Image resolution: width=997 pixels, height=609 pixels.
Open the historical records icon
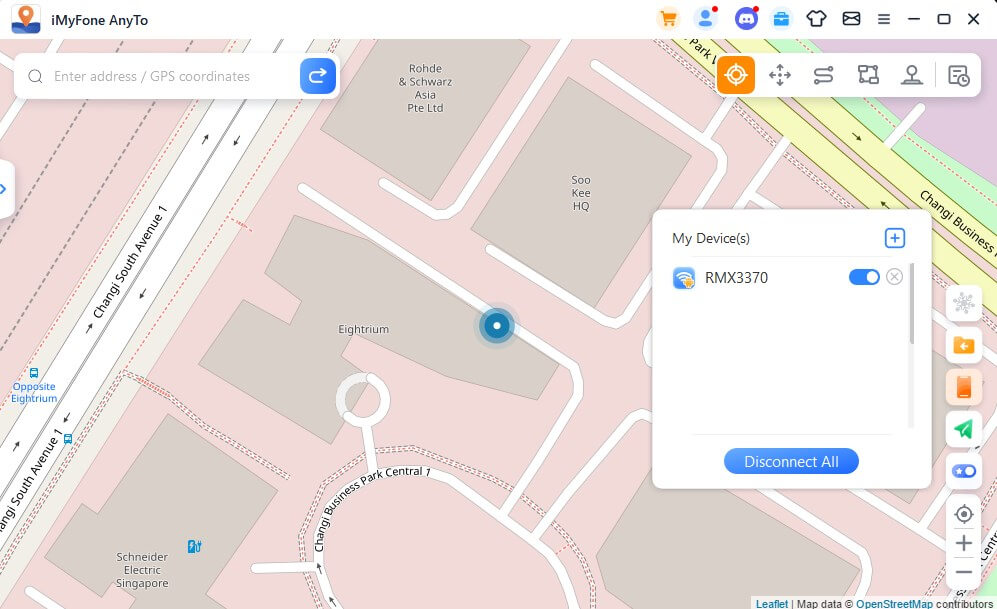click(x=958, y=75)
